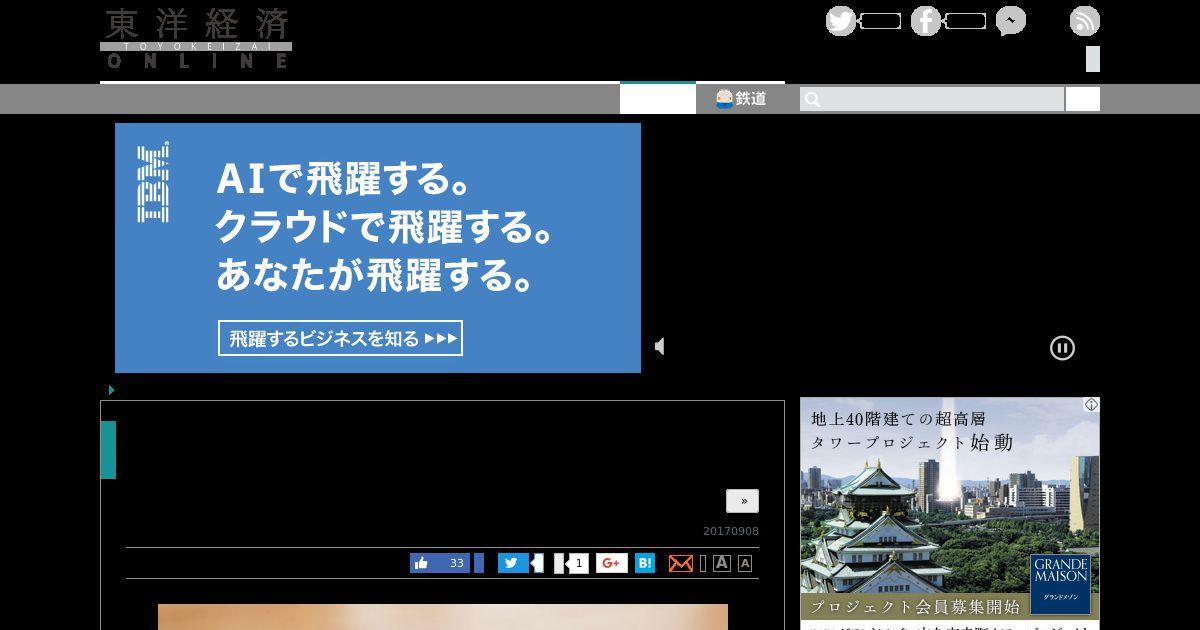
Task: Select the active white navigation tab
Action: point(658,98)
